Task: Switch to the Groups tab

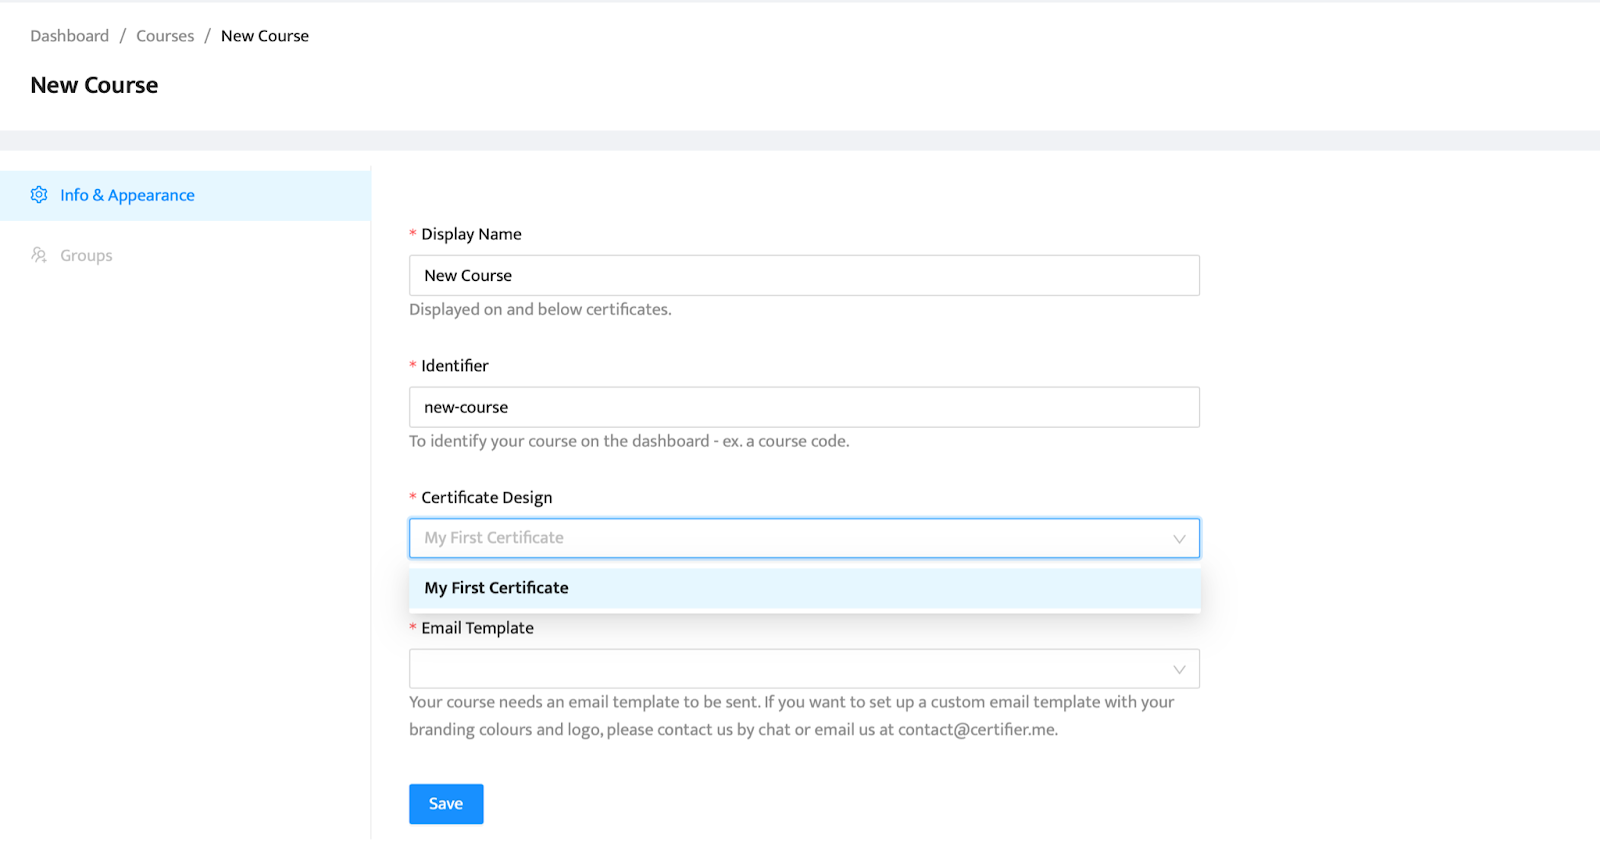Action: tap(185, 255)
